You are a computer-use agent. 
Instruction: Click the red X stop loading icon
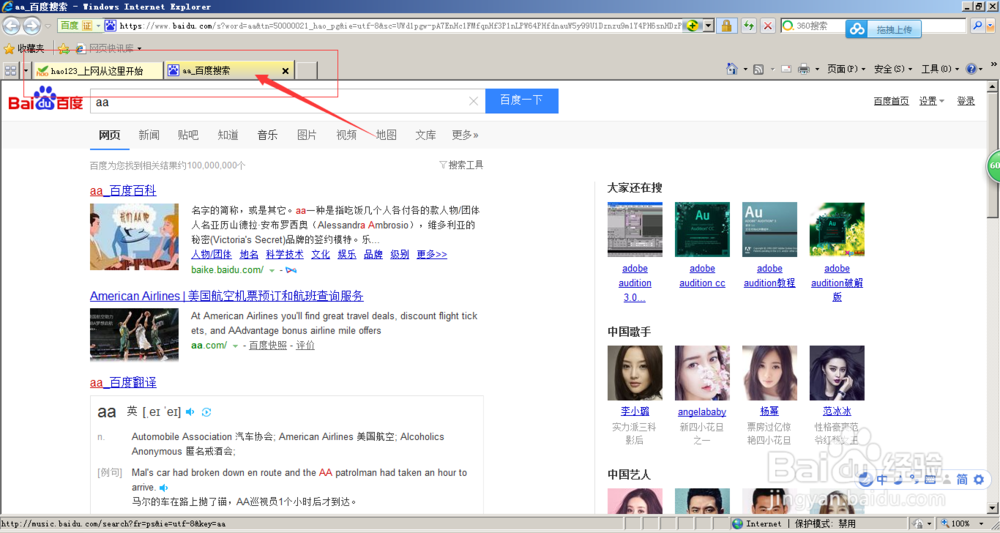[768, 26]
